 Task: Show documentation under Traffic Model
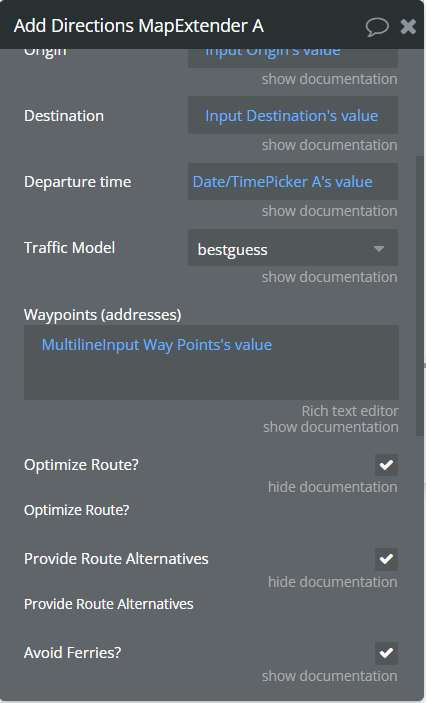point(330,277)
